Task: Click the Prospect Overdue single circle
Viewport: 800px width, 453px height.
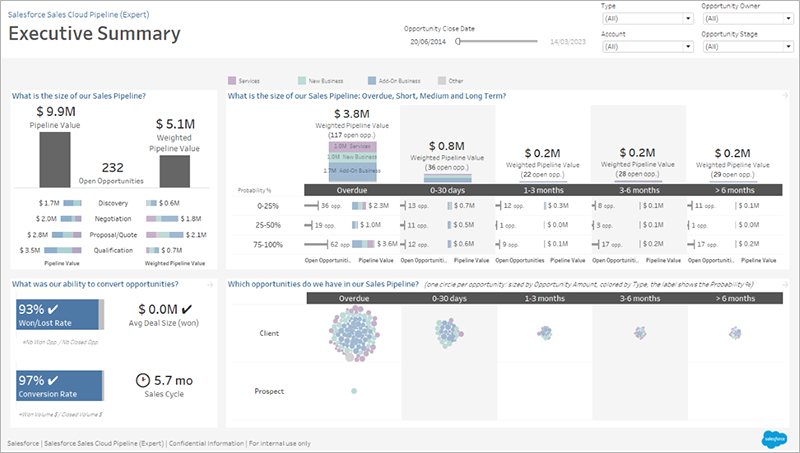Action: point(354,391)
